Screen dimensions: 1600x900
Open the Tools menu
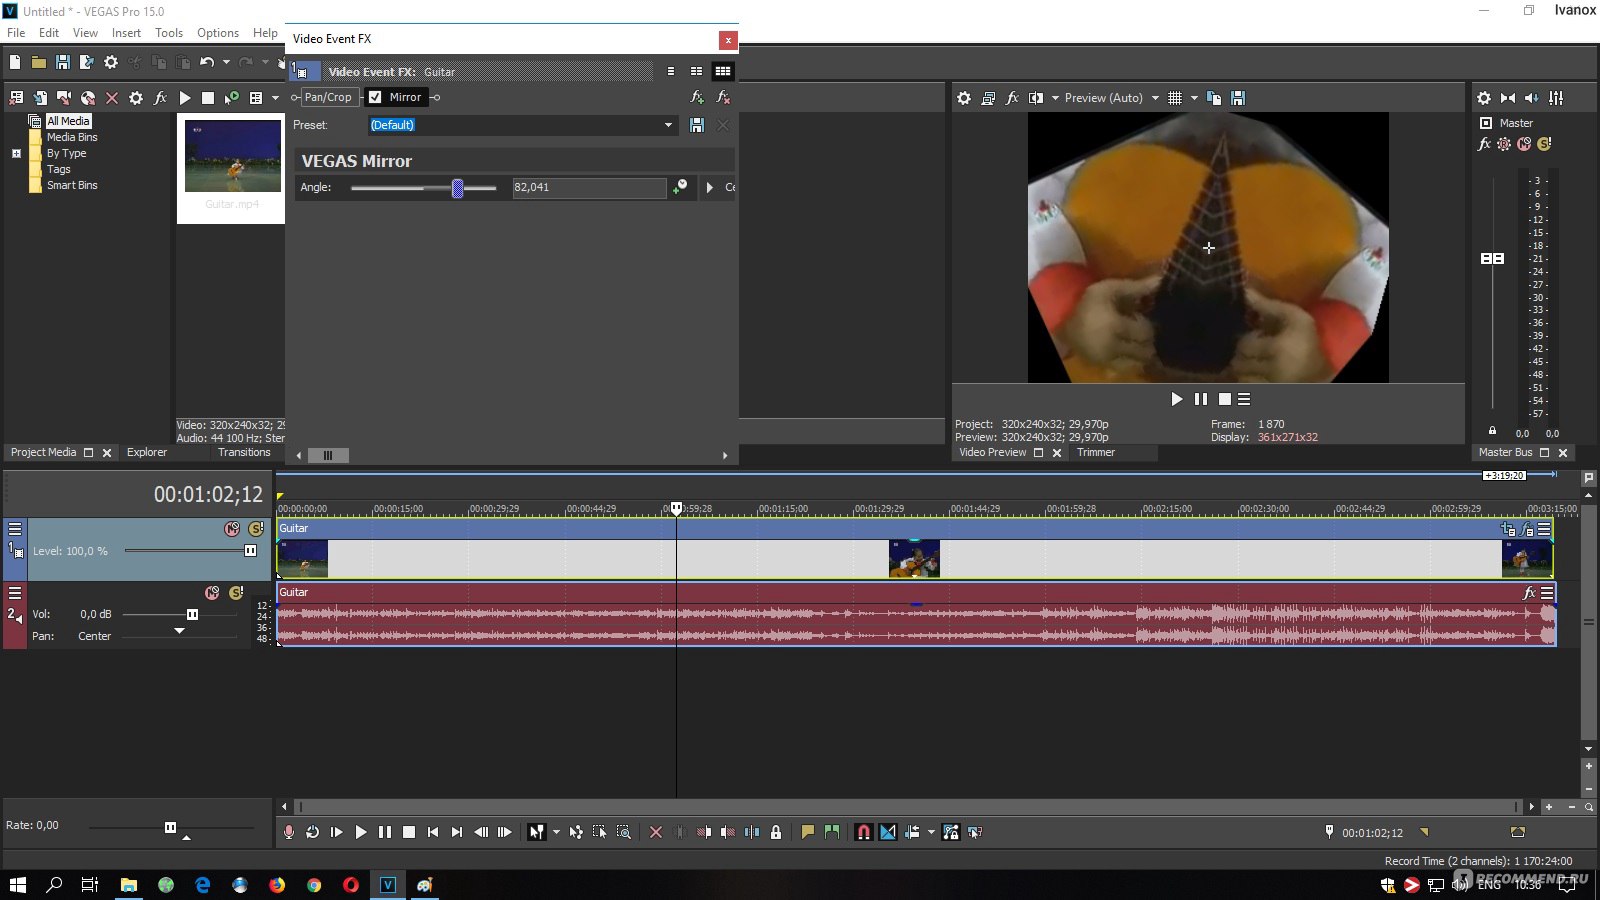[169, 33]
